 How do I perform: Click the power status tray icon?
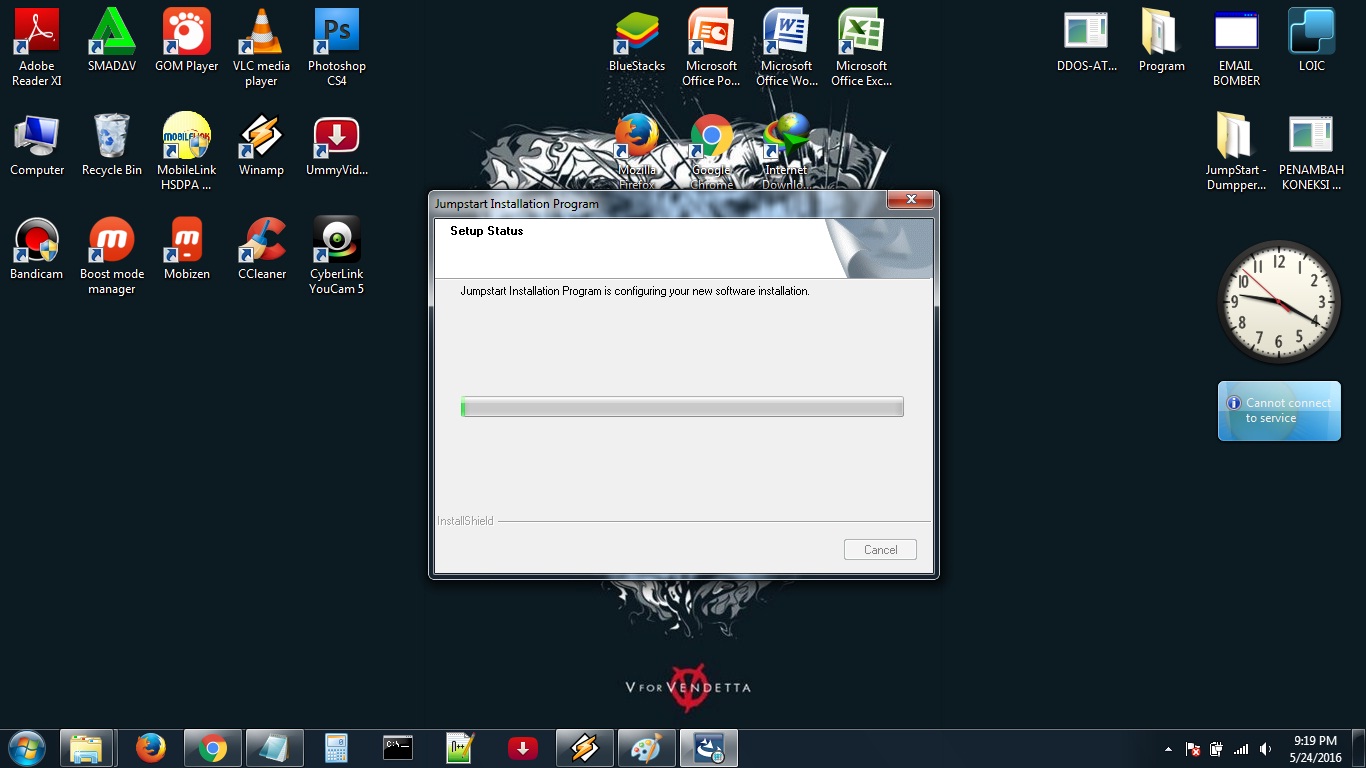click(x=1216, y=749)
